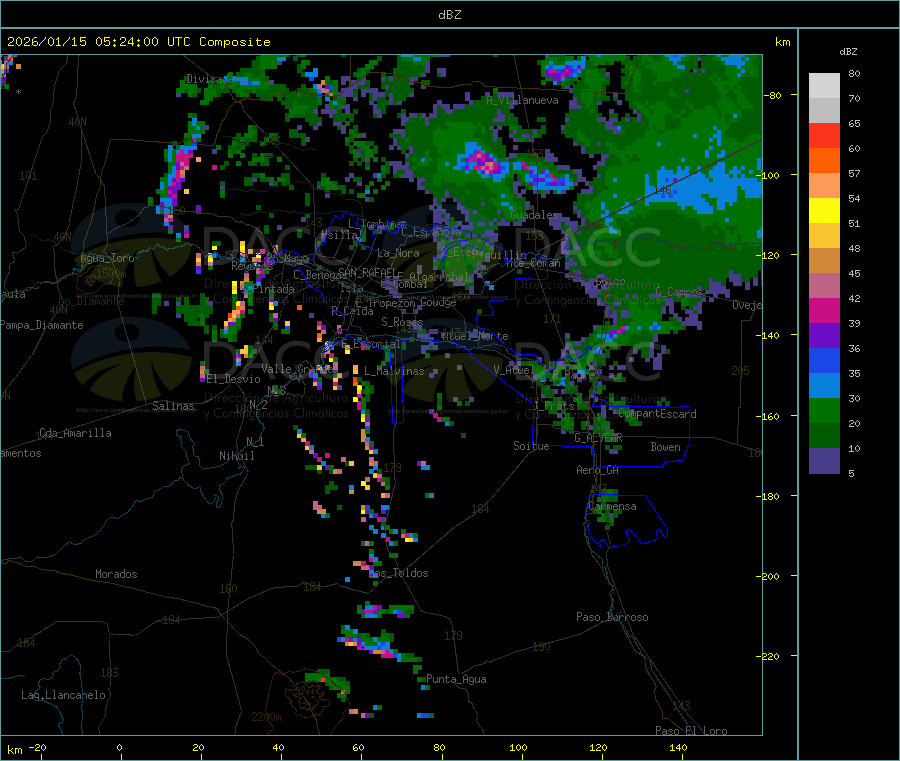Click the bright green legend color band
Image resolution: width=900 pixels, height=761 pixels.
coord(824,410)
